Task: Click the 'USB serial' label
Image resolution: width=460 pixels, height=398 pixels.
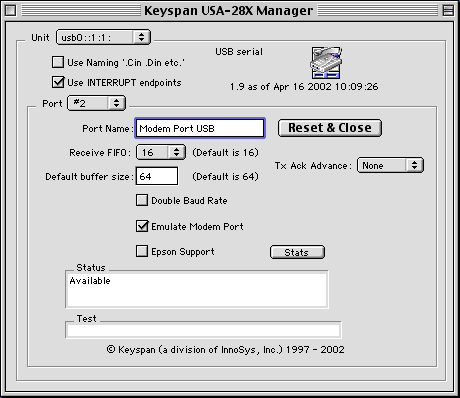Action: tap(239, 52)
